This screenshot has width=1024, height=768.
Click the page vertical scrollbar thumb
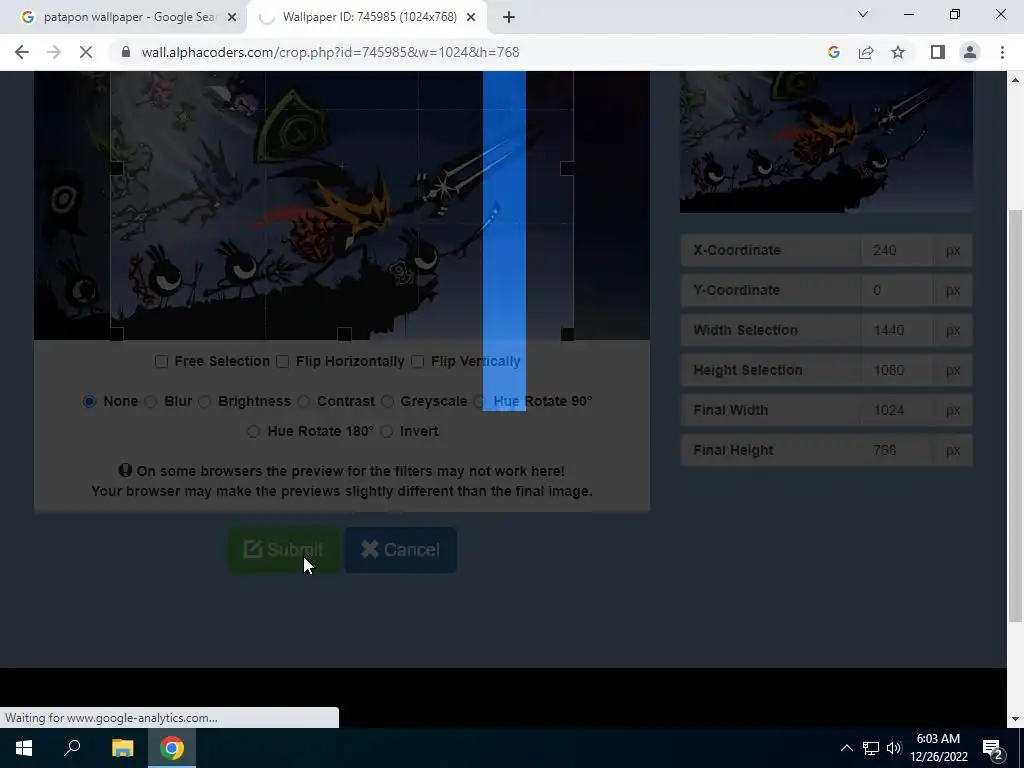point(1015,415)
